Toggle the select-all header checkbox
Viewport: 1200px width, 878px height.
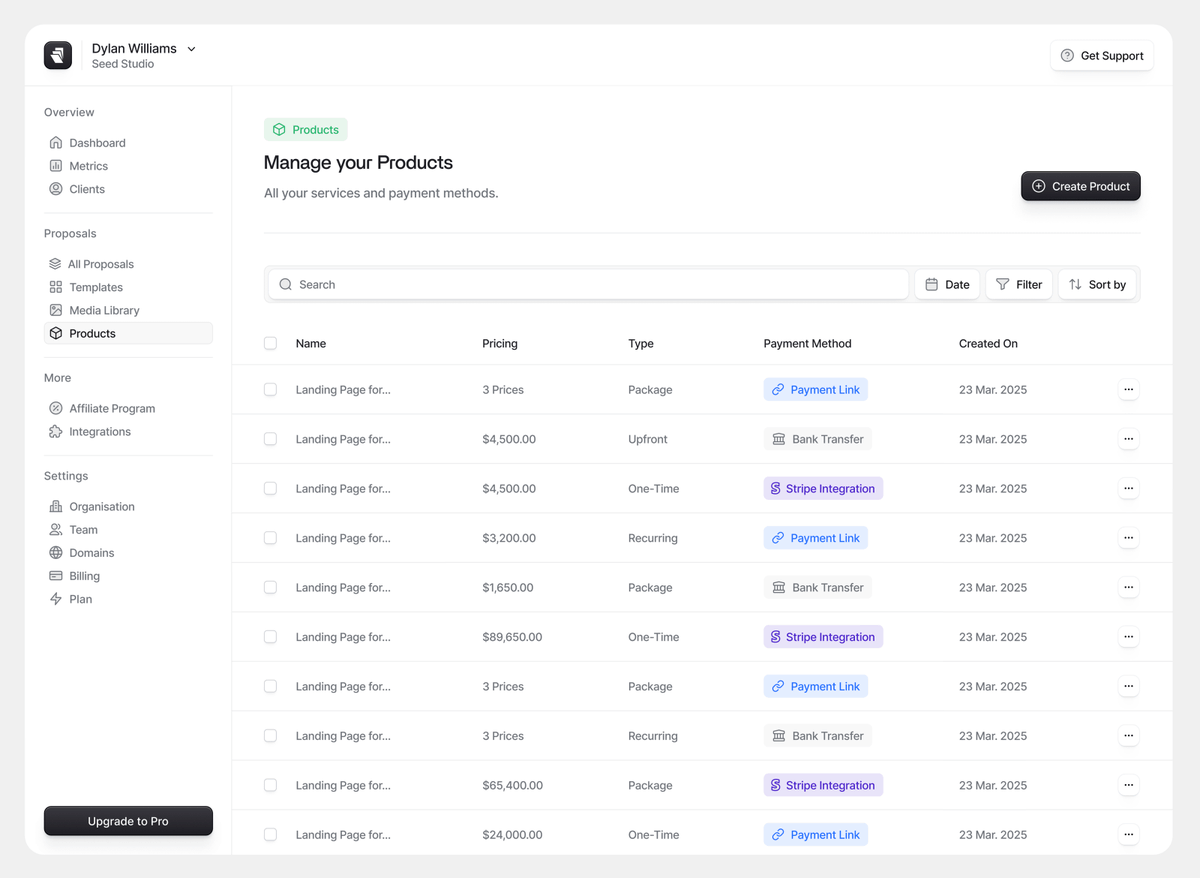(270, 343)
